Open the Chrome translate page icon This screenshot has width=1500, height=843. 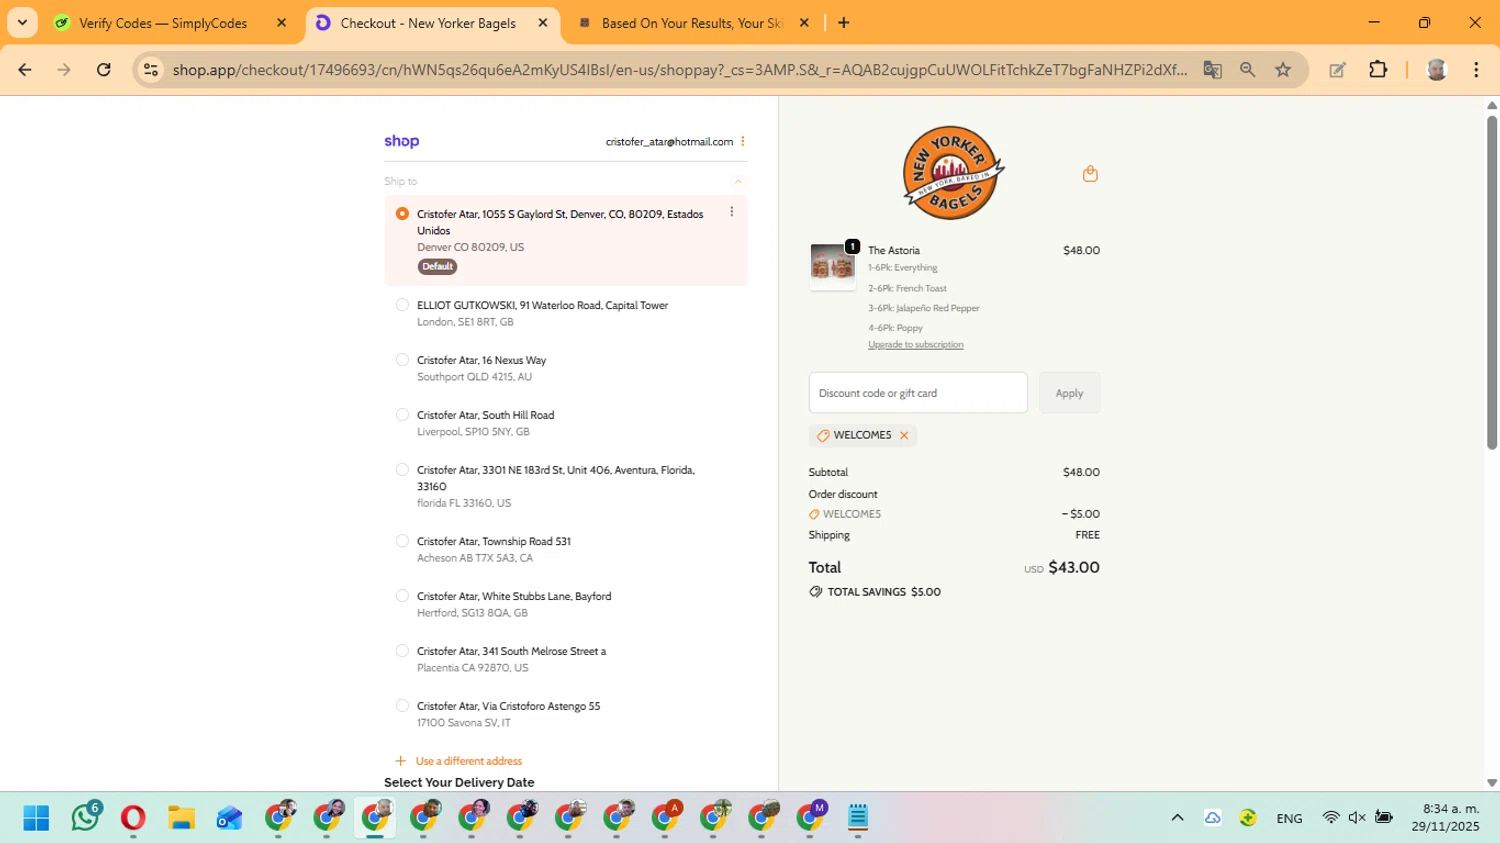pos(1212,69)
